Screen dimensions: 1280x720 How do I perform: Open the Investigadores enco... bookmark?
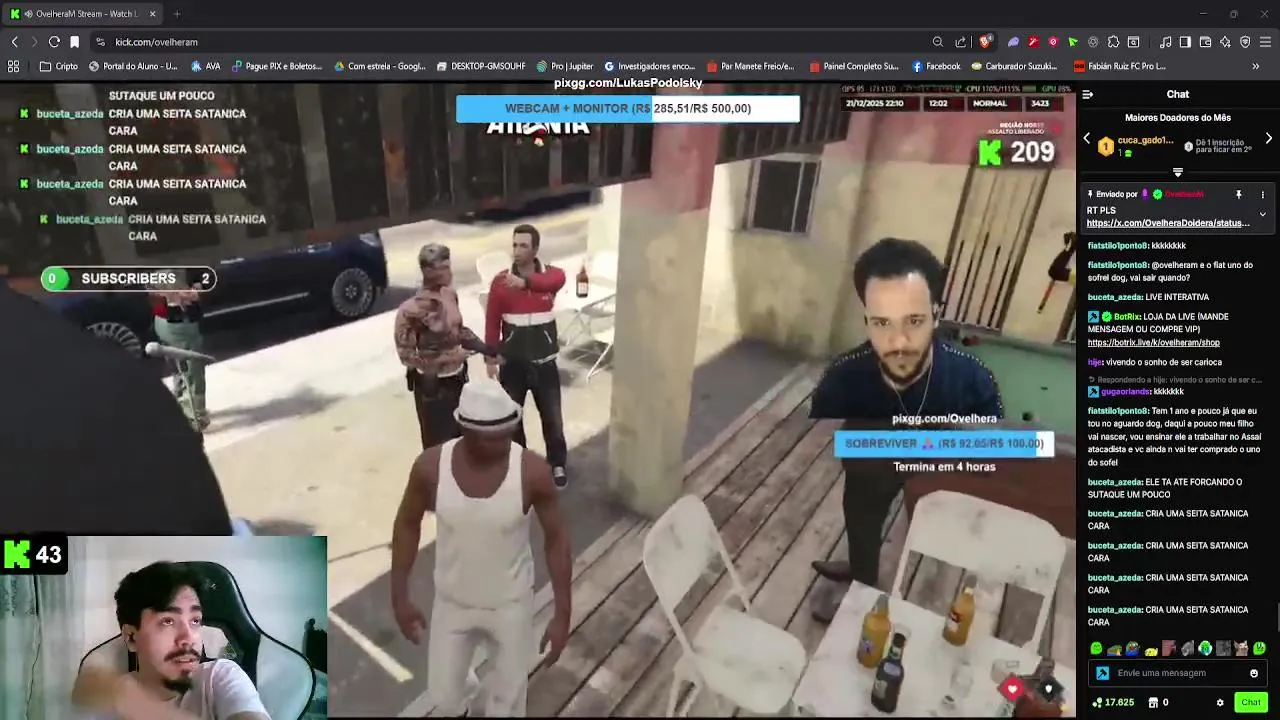650,66
